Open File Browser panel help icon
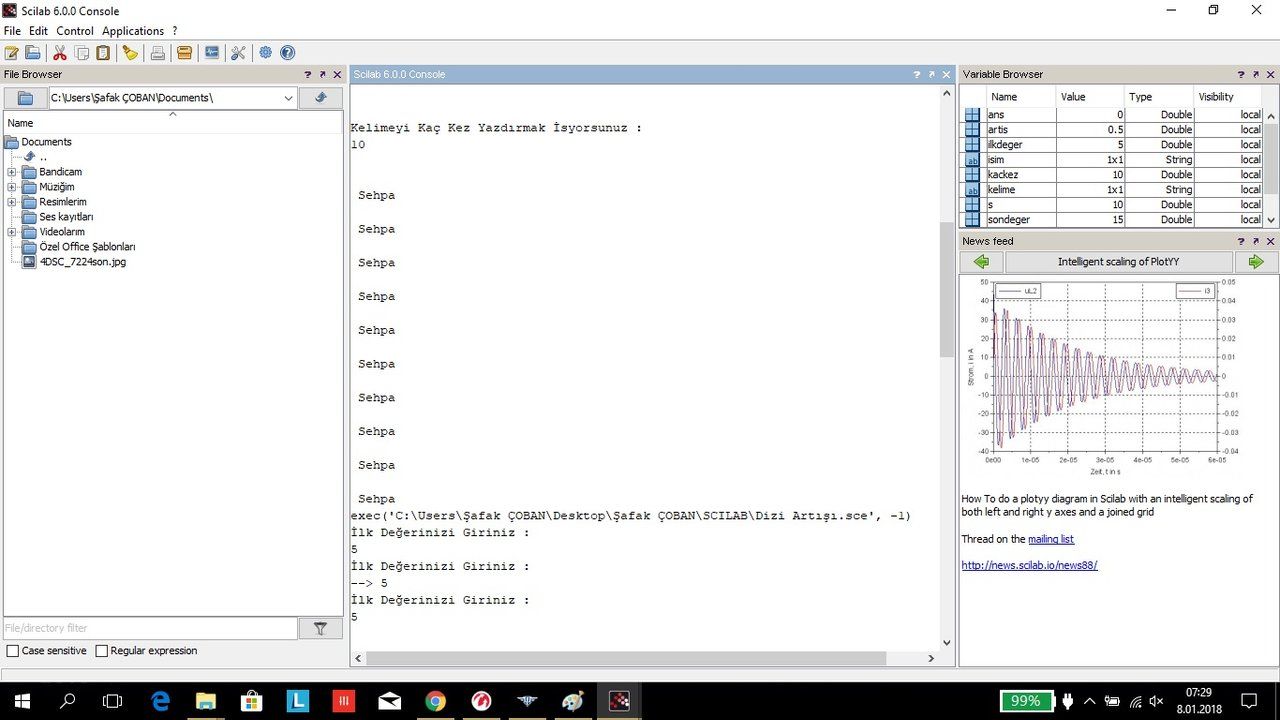 pyautogui.click(x=308, y=75)
